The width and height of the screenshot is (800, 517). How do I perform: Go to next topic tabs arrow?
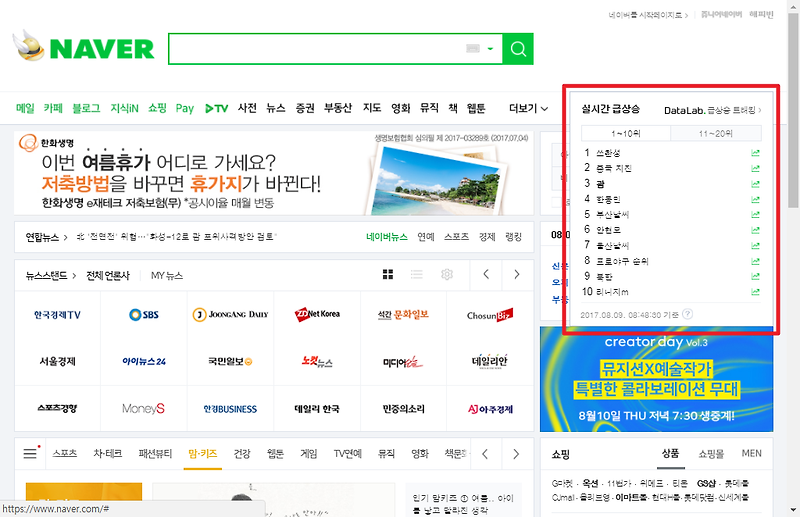tap(516, 454)
